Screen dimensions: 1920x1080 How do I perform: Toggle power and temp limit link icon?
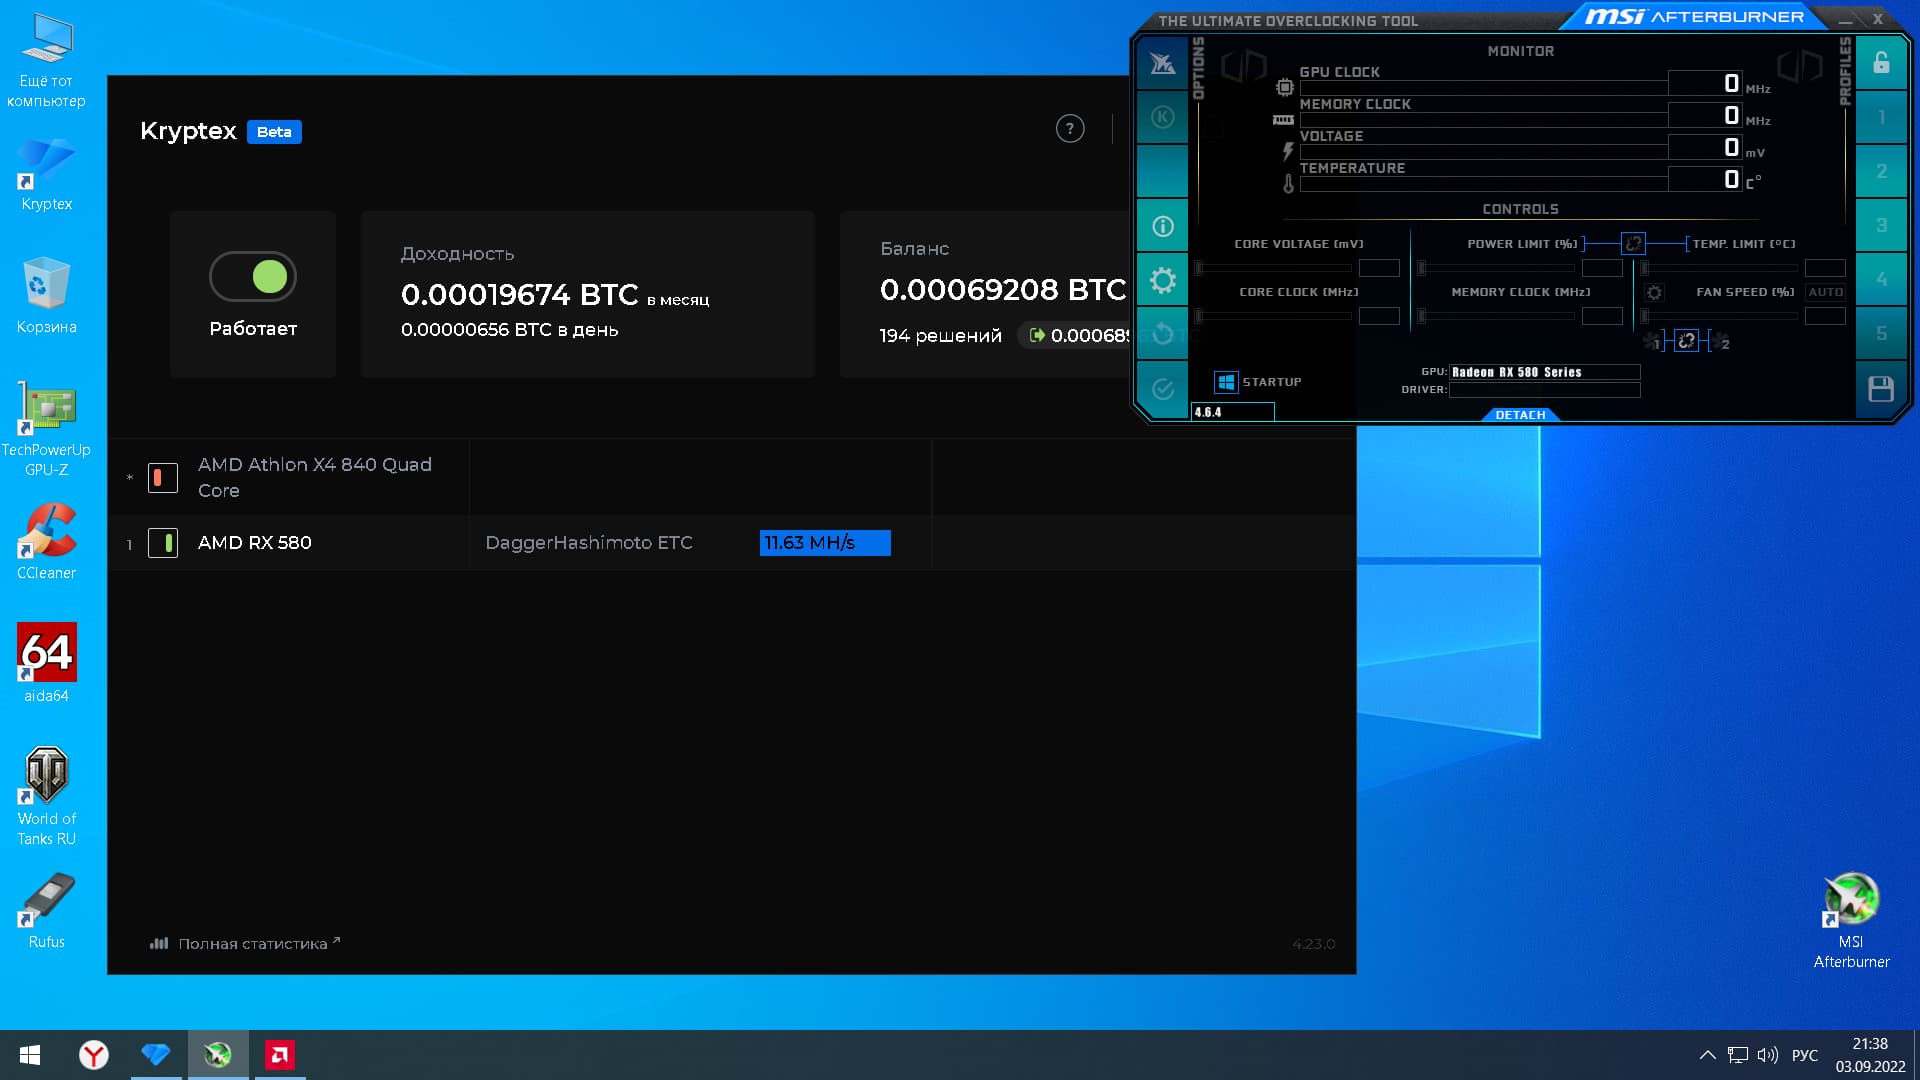(x=1633, y=243)
